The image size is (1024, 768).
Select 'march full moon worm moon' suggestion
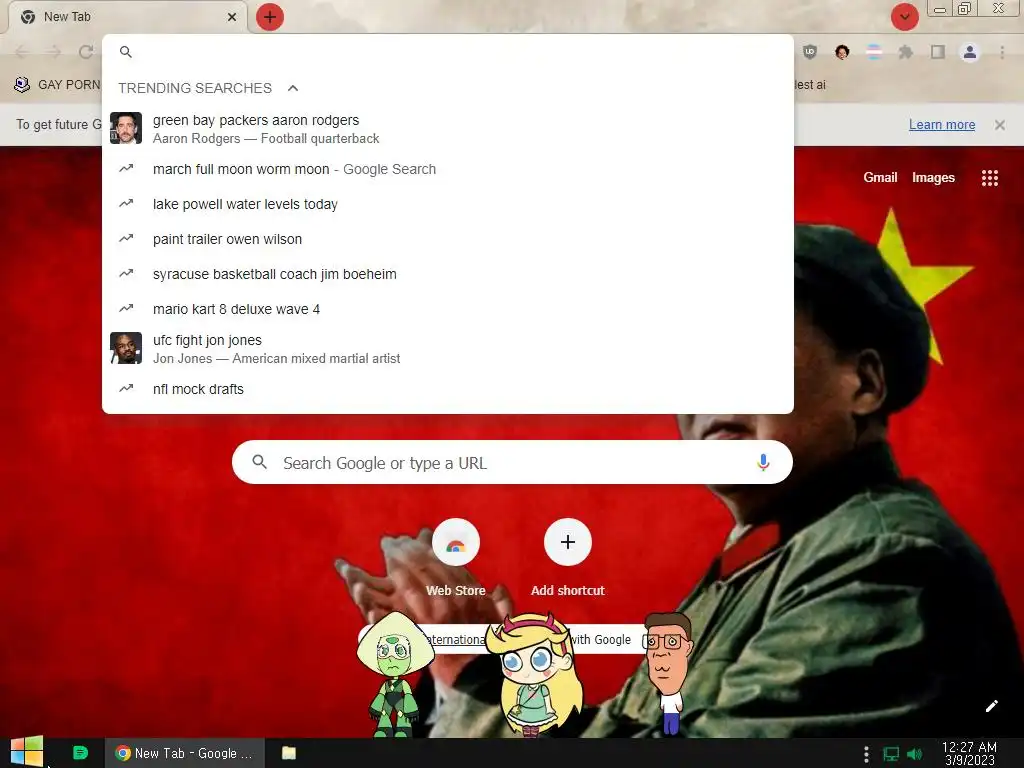click(448, 169)
